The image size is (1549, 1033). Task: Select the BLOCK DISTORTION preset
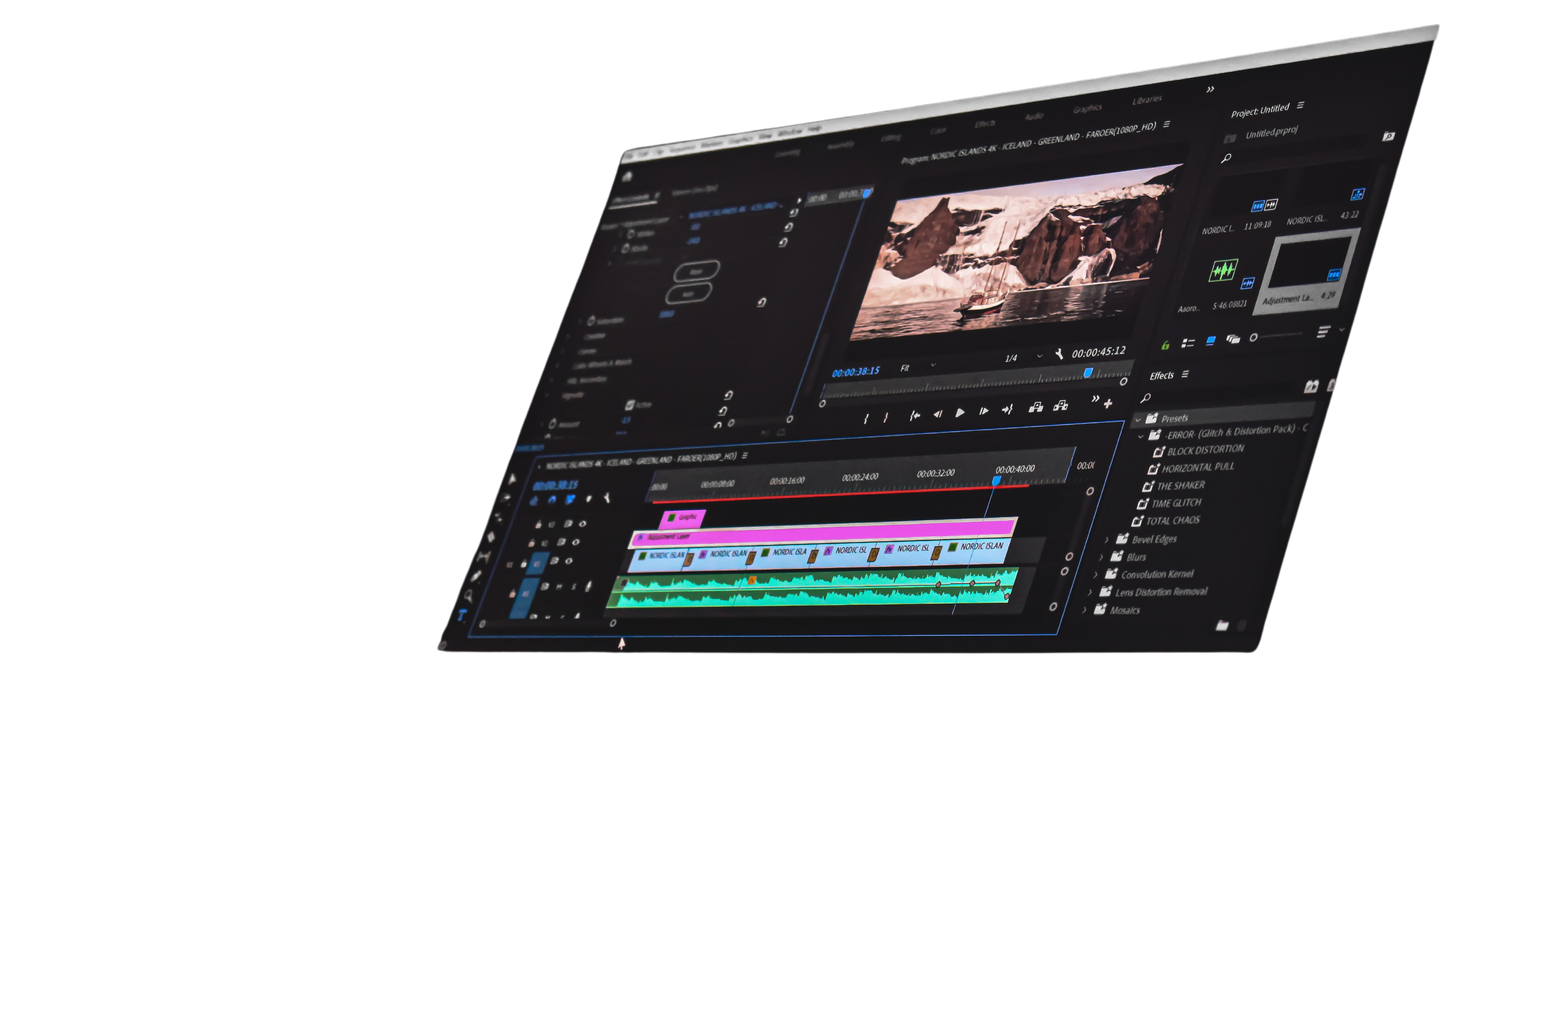point(1205,450)
